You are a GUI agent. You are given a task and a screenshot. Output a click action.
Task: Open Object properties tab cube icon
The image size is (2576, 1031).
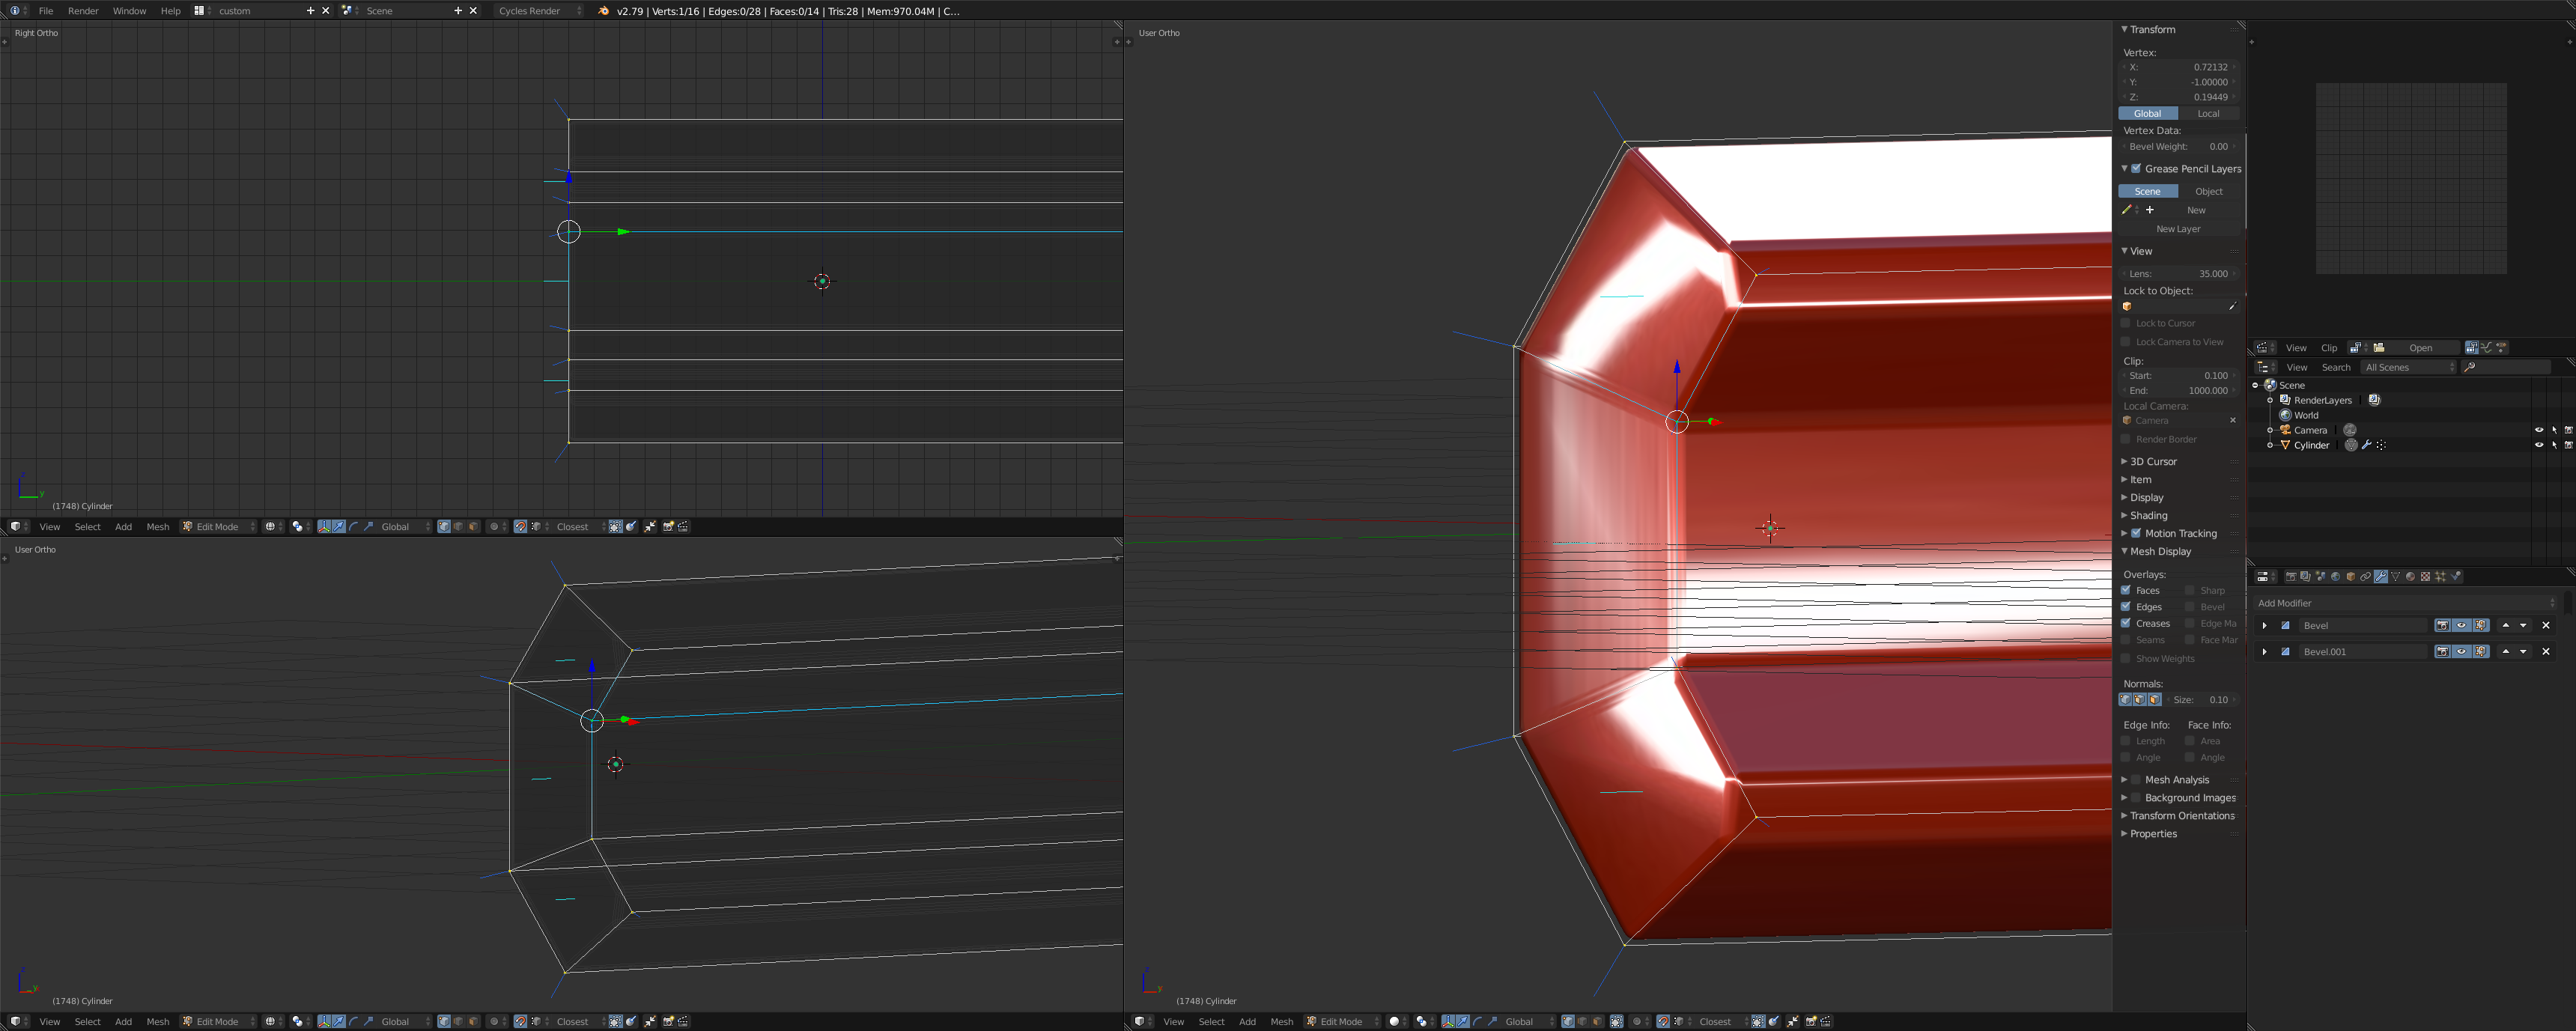pyautogui.click(x=2351, y=577)
